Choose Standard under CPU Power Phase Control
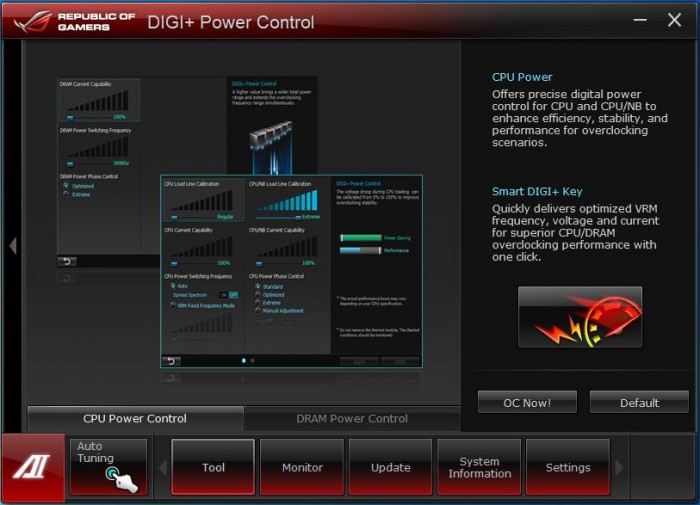This screenshot has height=505, width=700. 257,286
